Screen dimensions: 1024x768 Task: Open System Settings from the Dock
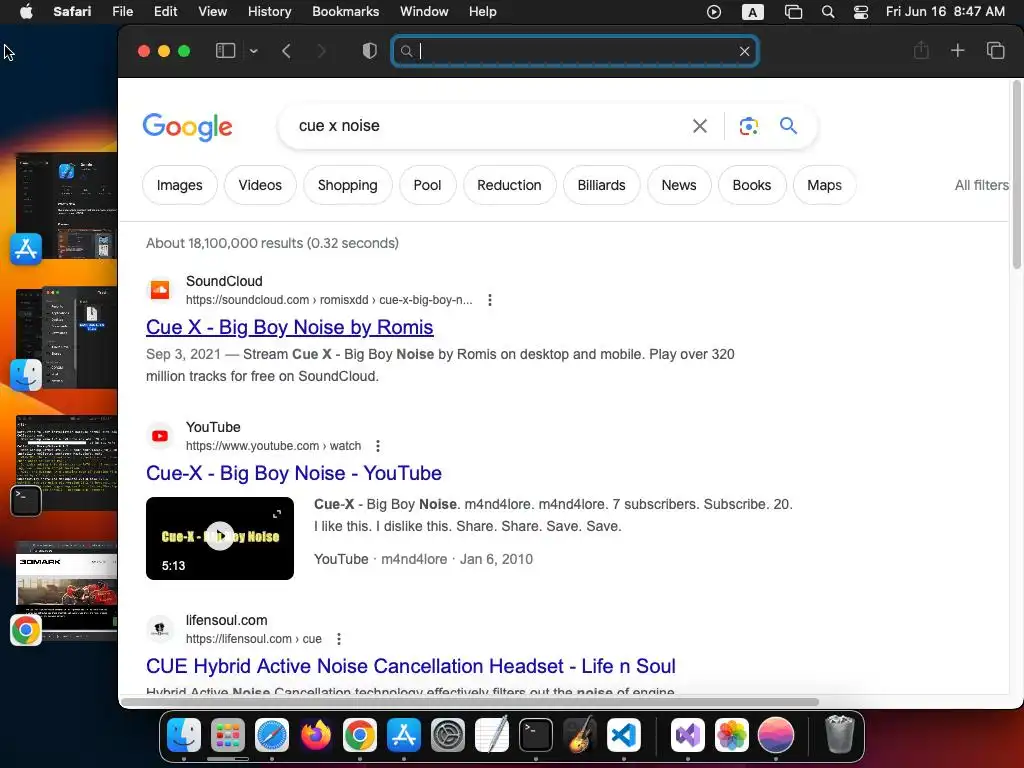pyautogui.click(x=448, y=735)
